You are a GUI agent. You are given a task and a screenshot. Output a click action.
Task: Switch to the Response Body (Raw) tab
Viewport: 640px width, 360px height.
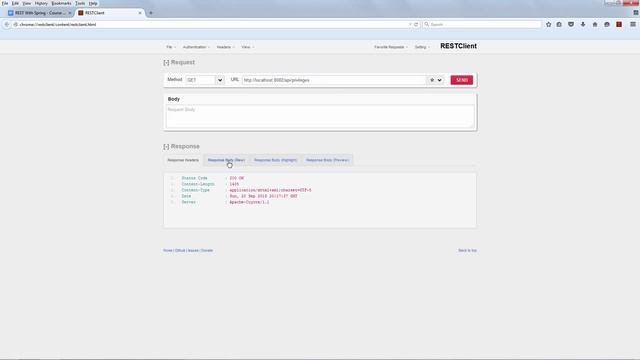[x=227, y=160]
